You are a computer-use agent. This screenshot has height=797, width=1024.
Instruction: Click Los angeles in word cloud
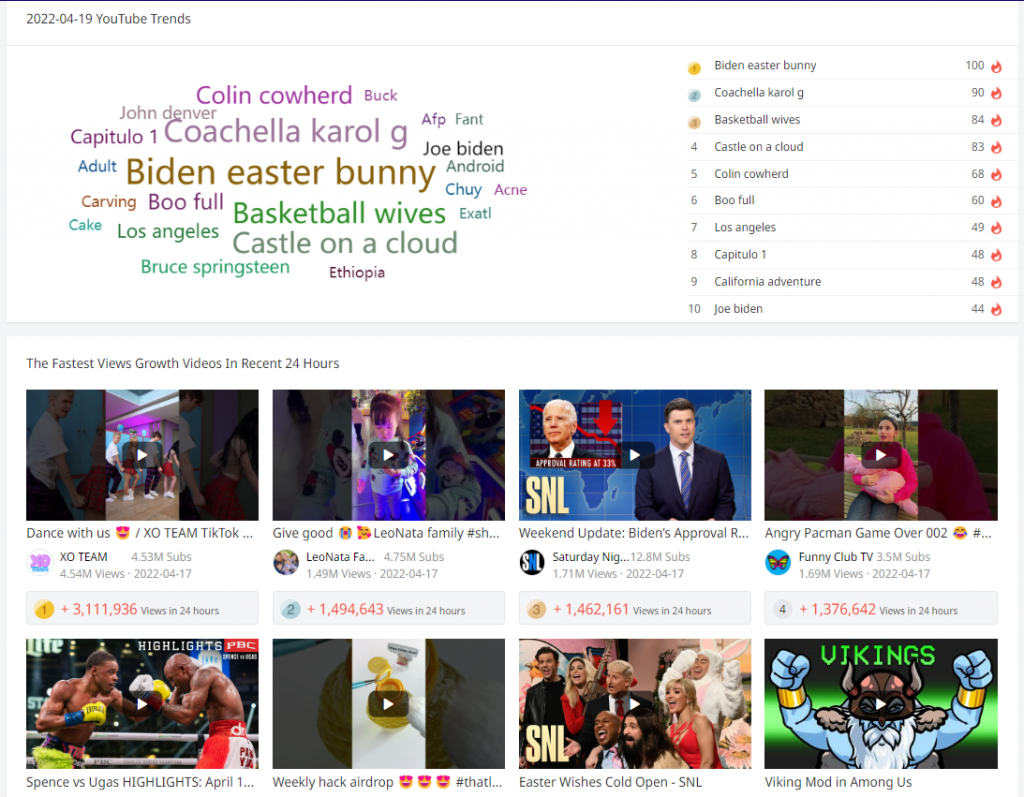168,231
